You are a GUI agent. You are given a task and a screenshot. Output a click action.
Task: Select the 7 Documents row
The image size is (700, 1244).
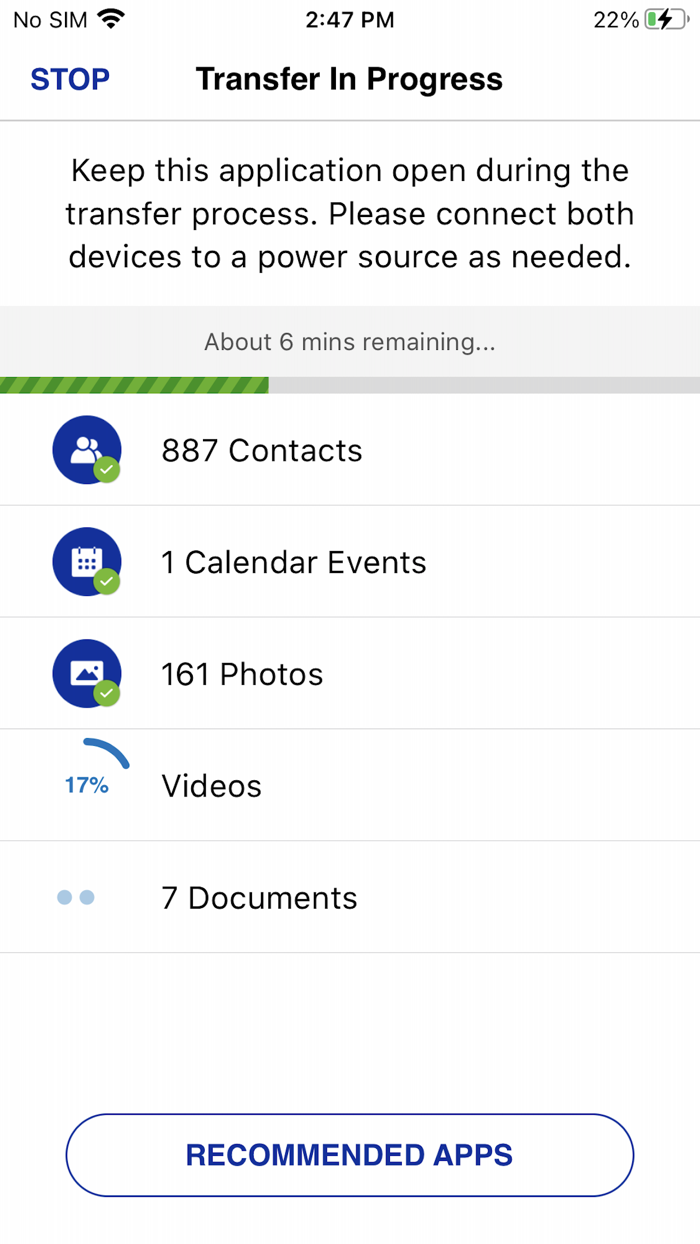click(x=259, y=899)
